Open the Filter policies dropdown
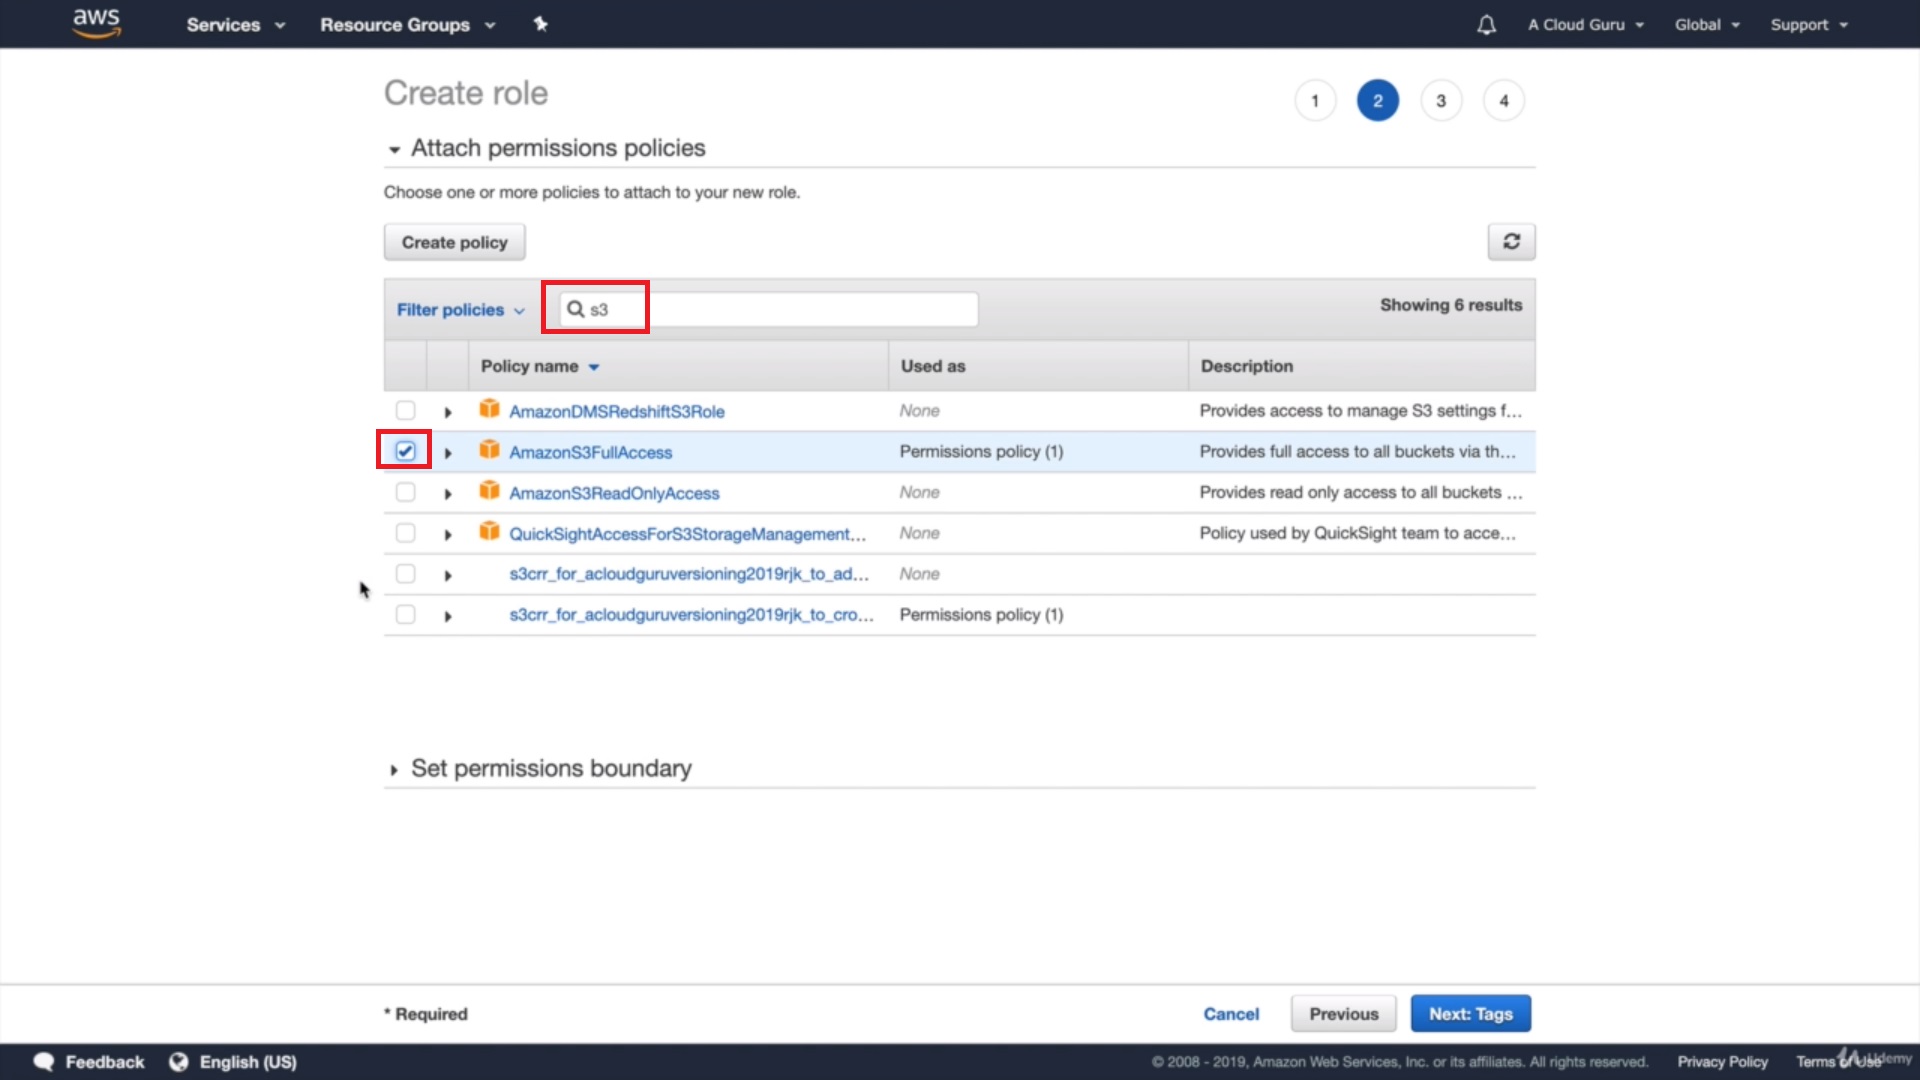 pyautogui.click(x=460, y=310)
